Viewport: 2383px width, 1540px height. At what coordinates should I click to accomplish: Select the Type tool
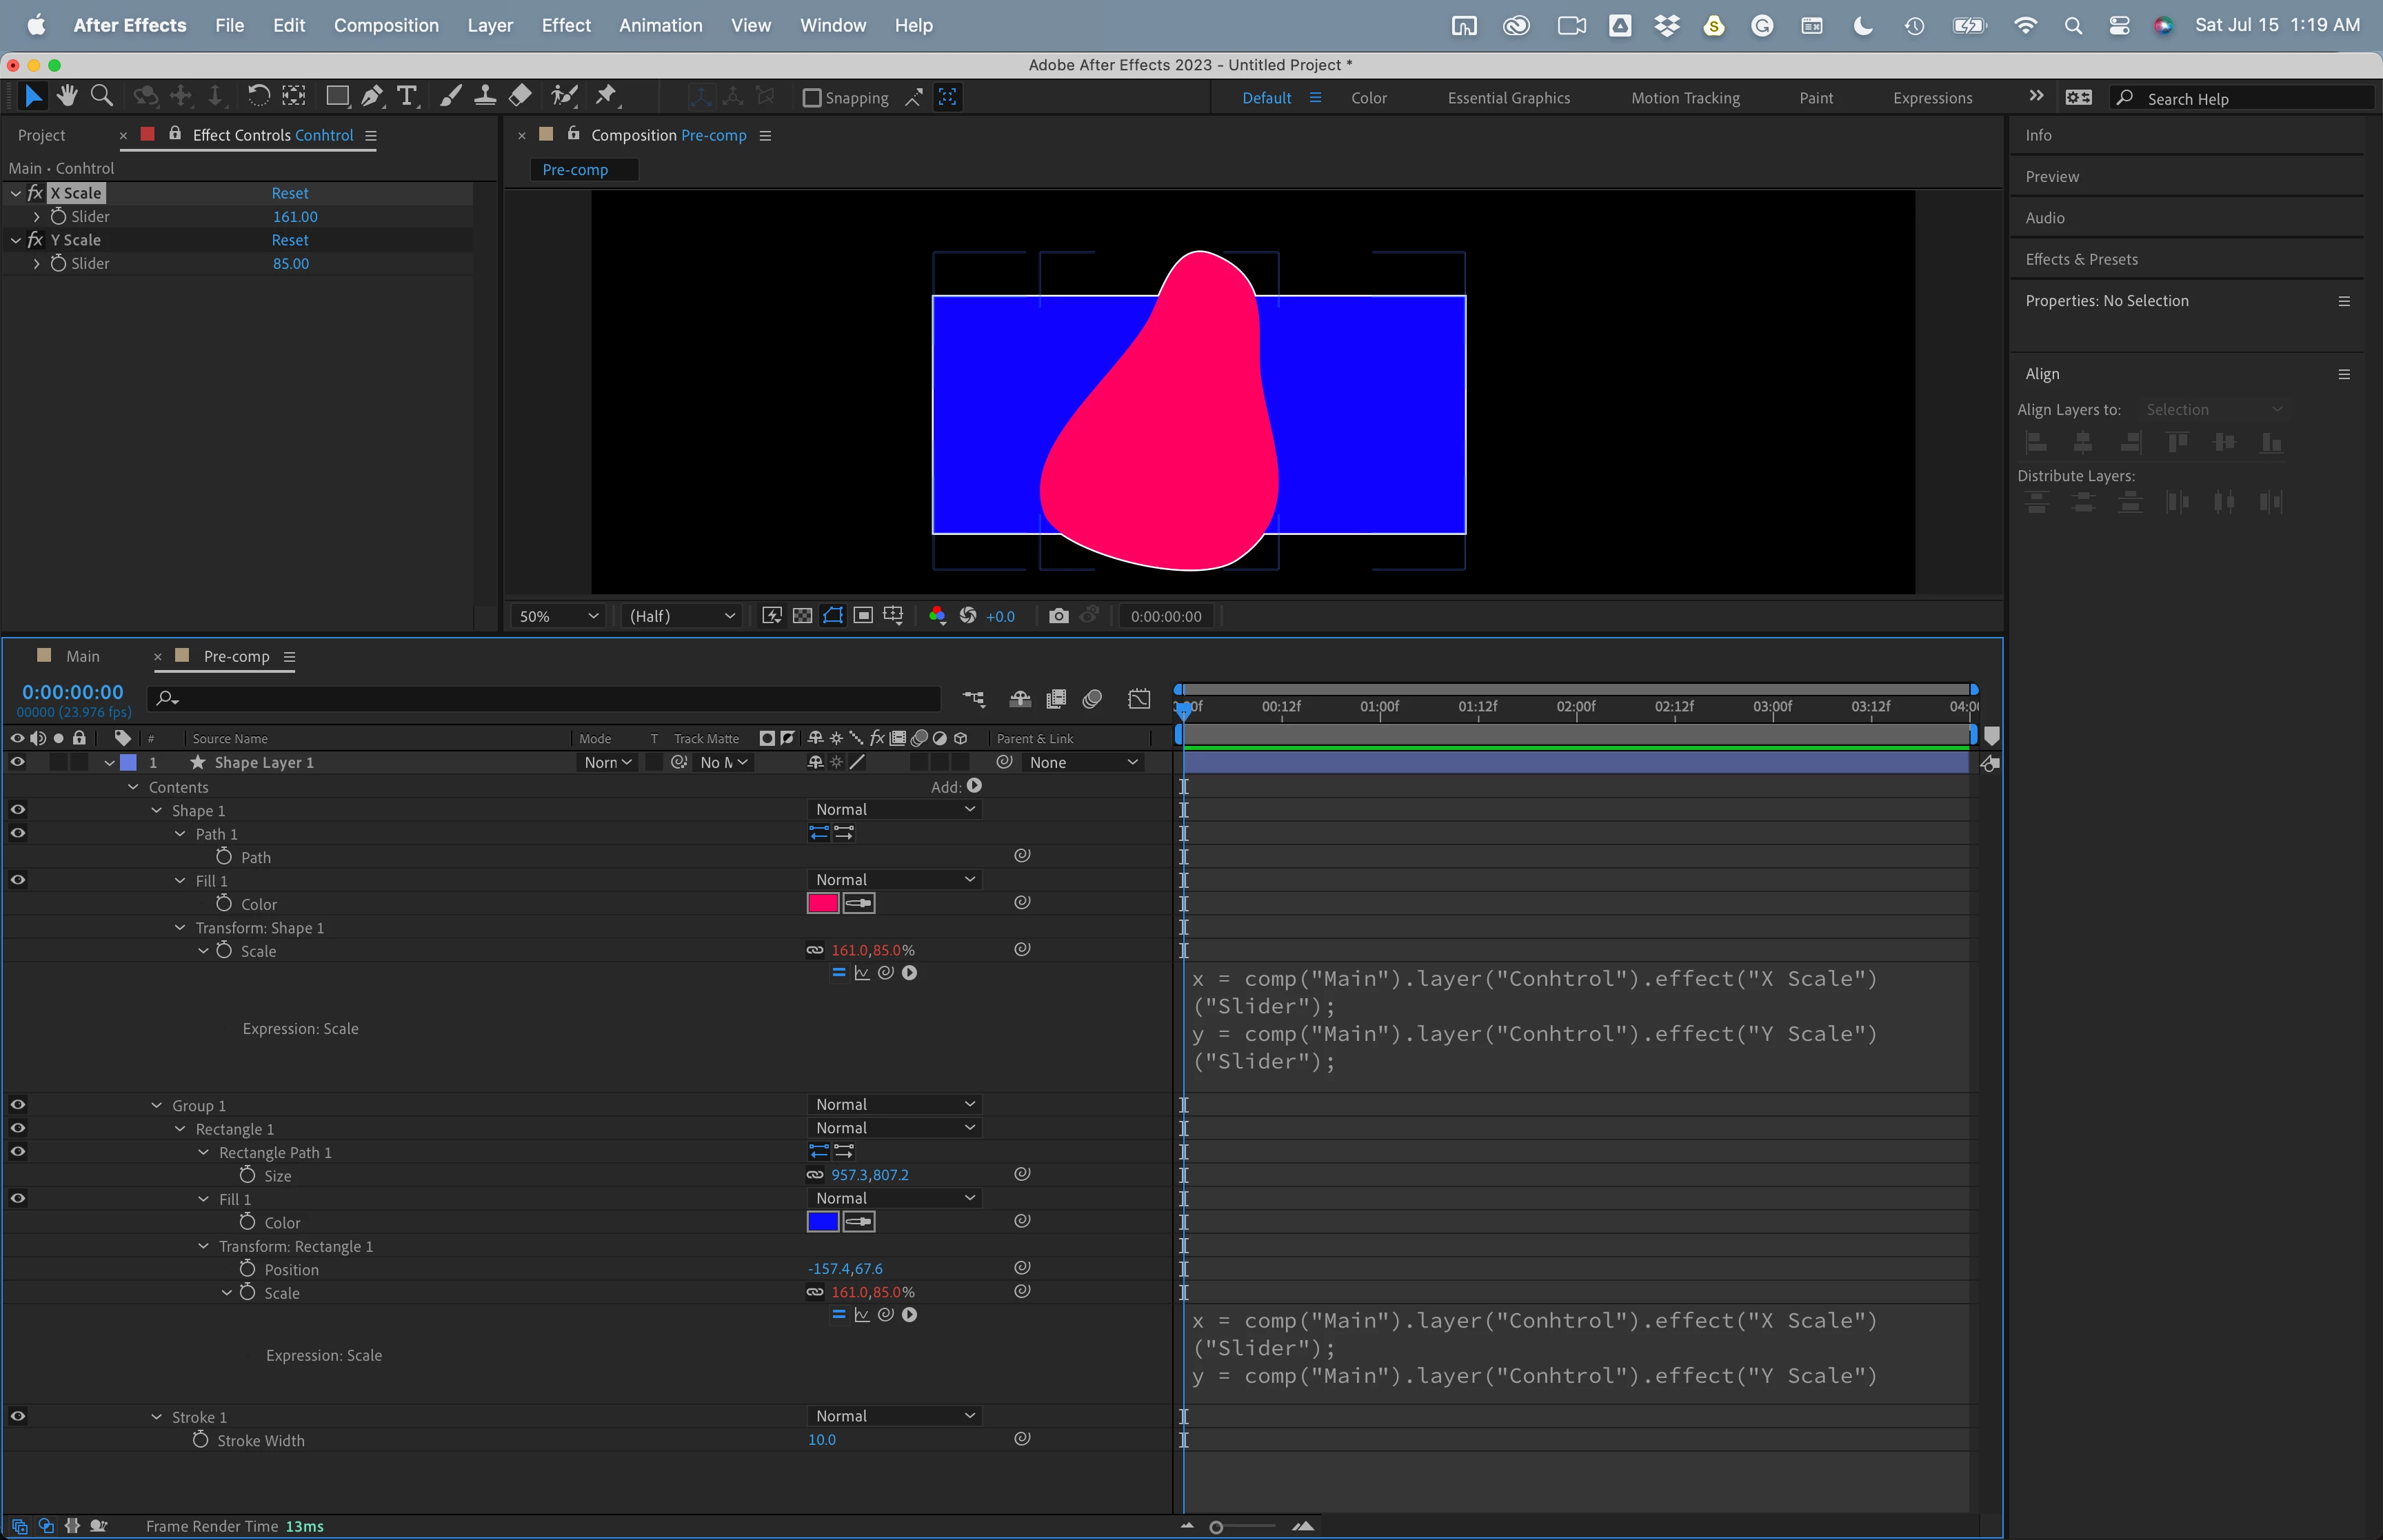tap(406, 96)
